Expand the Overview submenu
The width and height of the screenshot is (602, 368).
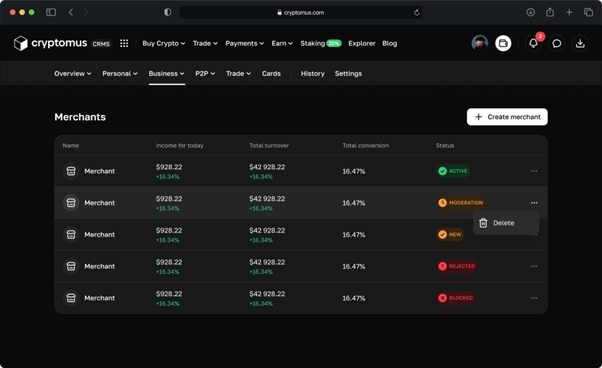pos(73,73)
